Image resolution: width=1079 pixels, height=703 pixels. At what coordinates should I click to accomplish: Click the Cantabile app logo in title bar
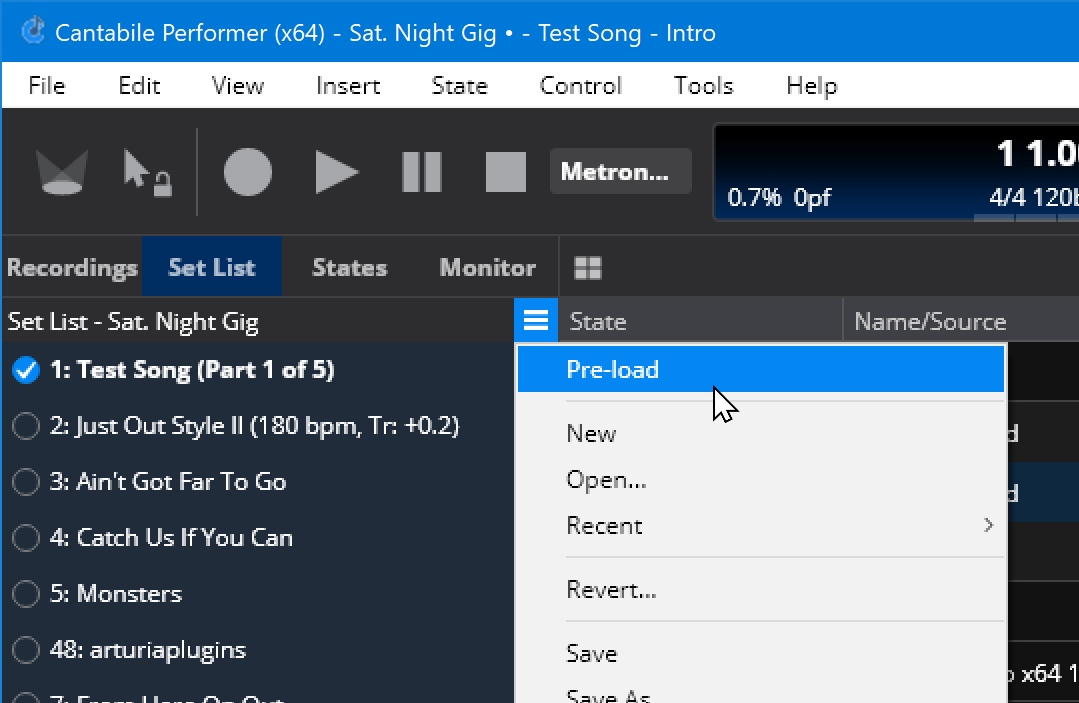(32, 31)
